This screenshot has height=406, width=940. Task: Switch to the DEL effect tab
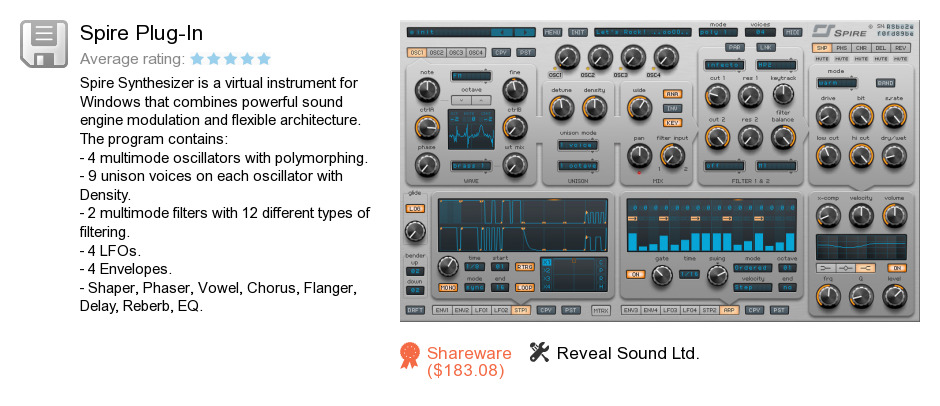pos(880,47)
